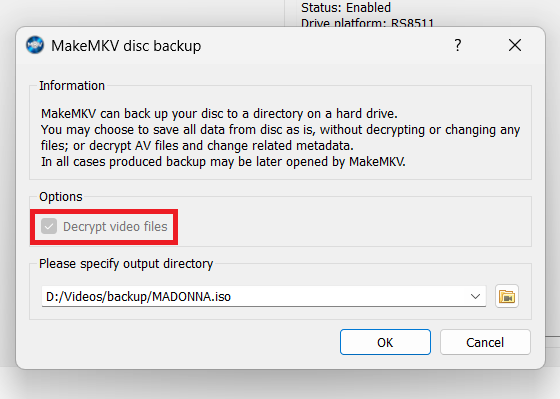The height and width of the screenshot is (399, 560).
Task: Toggle the Decrypt video files checkbox
Action: 49,226
